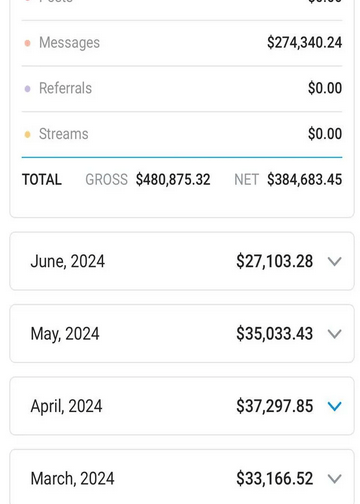Click the $274,340.24 Messages amount
This screenshot has width=360, height=504.
pyautogui.click(x=304, y=43)
